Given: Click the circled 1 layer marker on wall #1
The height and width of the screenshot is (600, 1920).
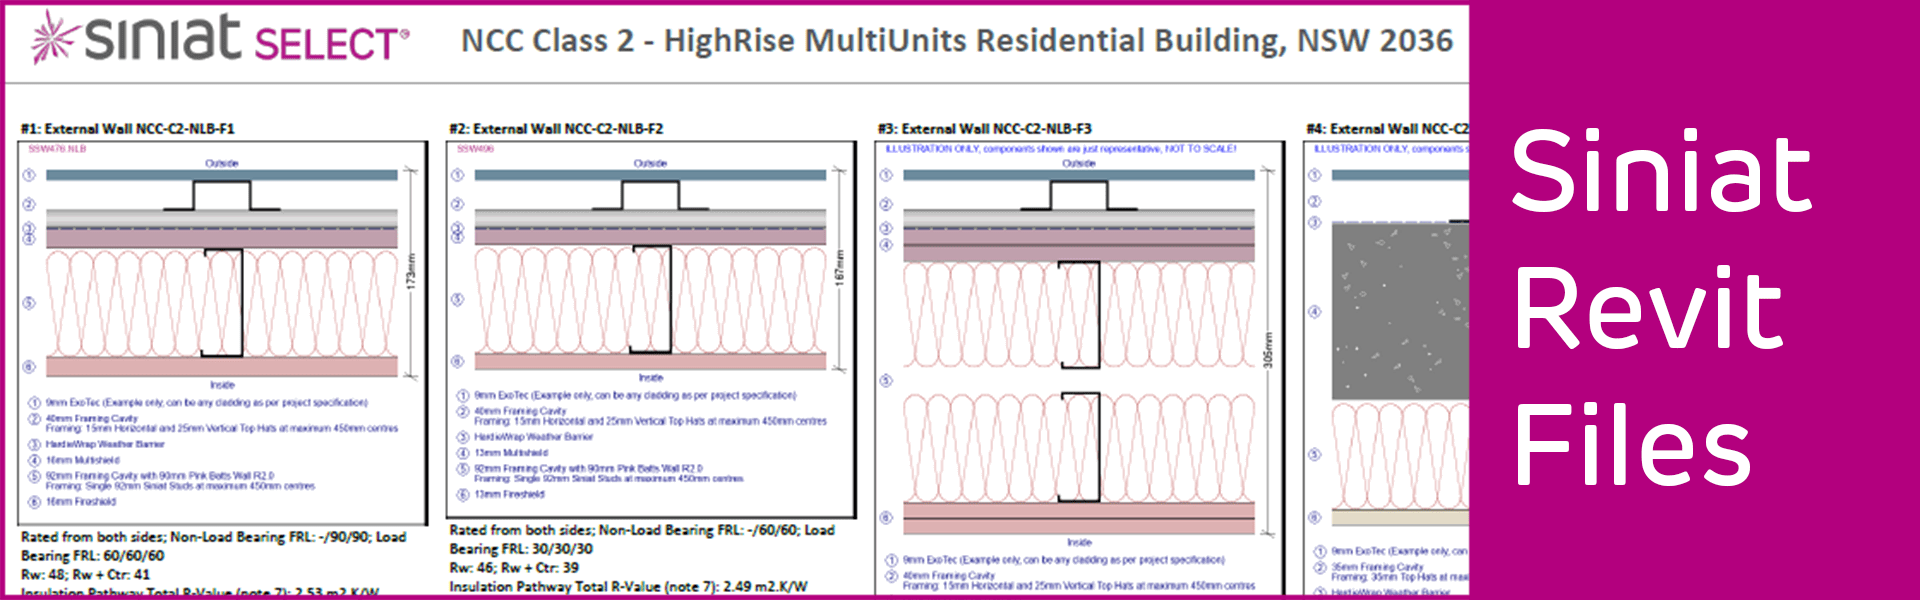Looking at the screenshot, I should [29, 175].
